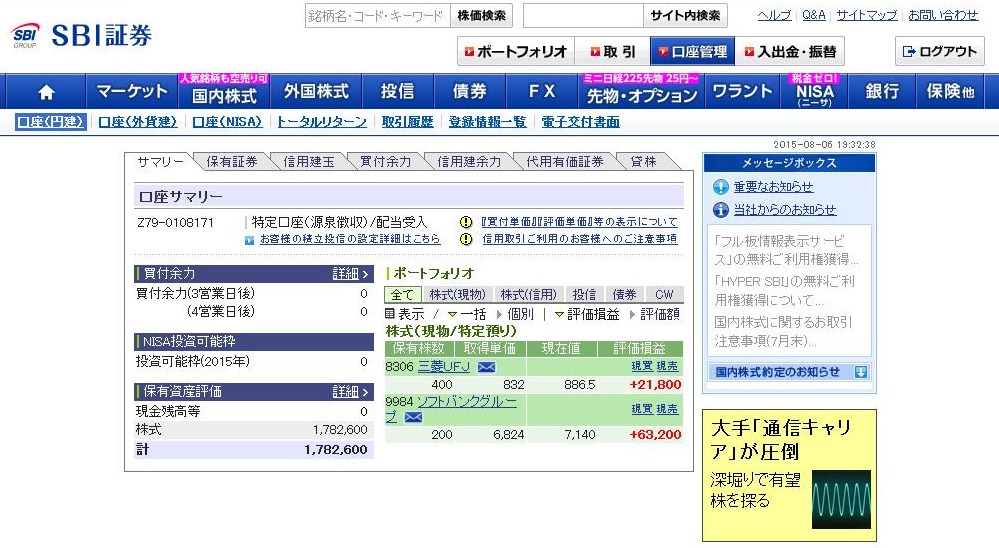Open mail icon next to ソフトバンクグループ

point(413,417)
